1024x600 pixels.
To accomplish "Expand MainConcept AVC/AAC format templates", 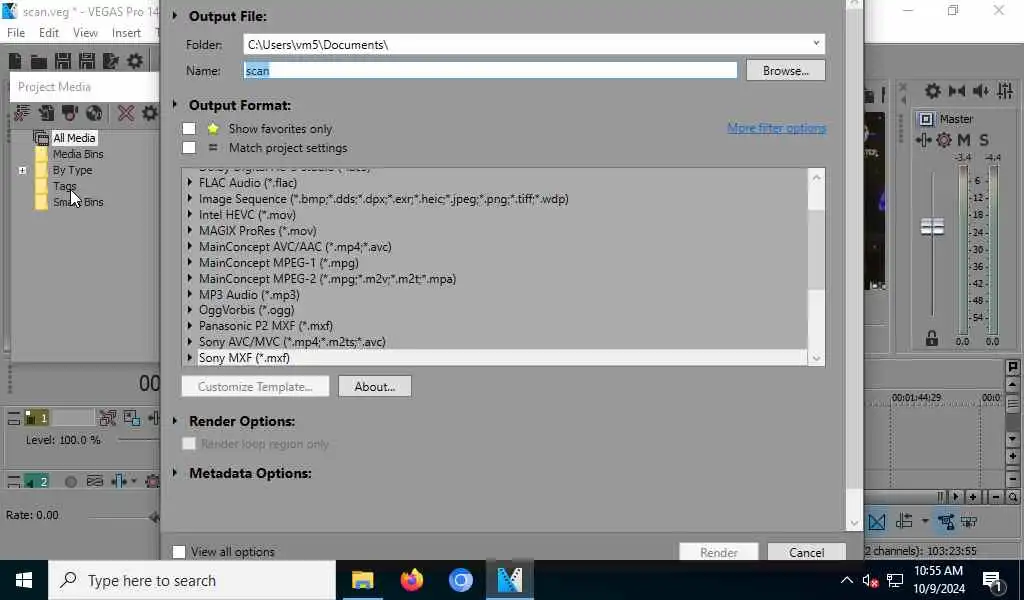I will pyautogui.click(x=190, y=246).
